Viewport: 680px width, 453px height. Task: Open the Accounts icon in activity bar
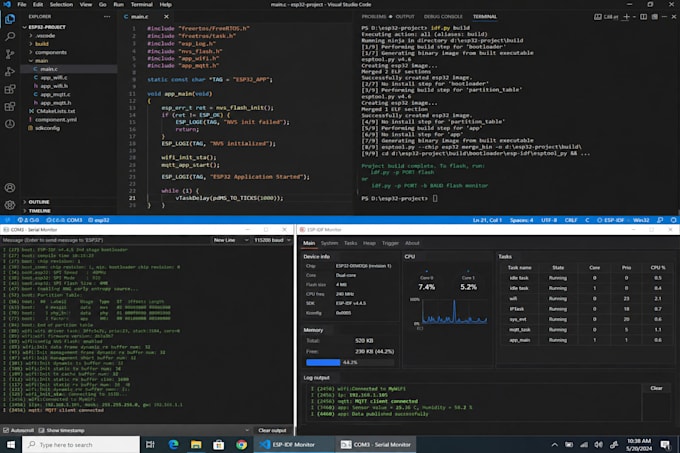click(x=10, y=188)
